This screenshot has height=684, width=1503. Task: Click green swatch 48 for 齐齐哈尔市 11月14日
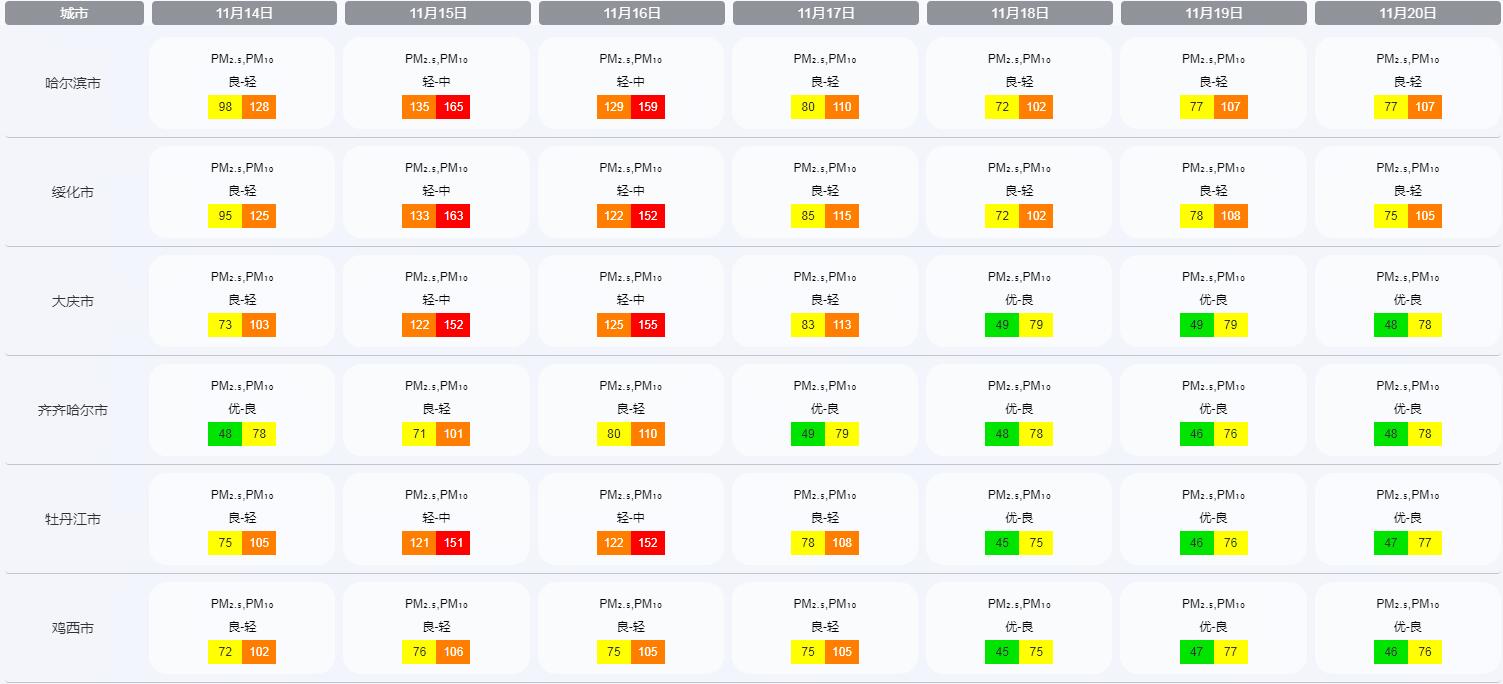[225, 434]
